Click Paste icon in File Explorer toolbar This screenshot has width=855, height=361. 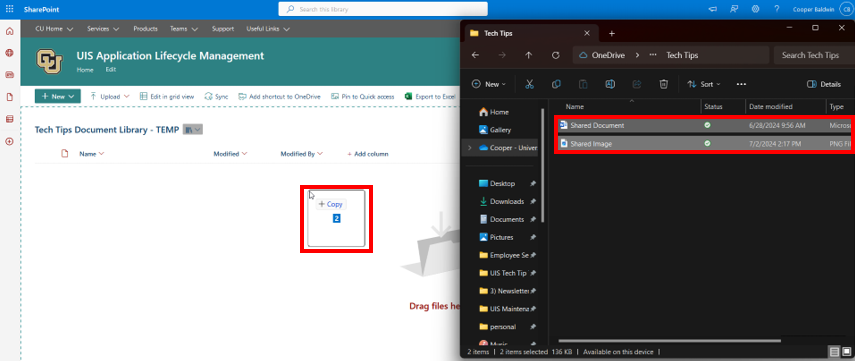click(583, 84)
